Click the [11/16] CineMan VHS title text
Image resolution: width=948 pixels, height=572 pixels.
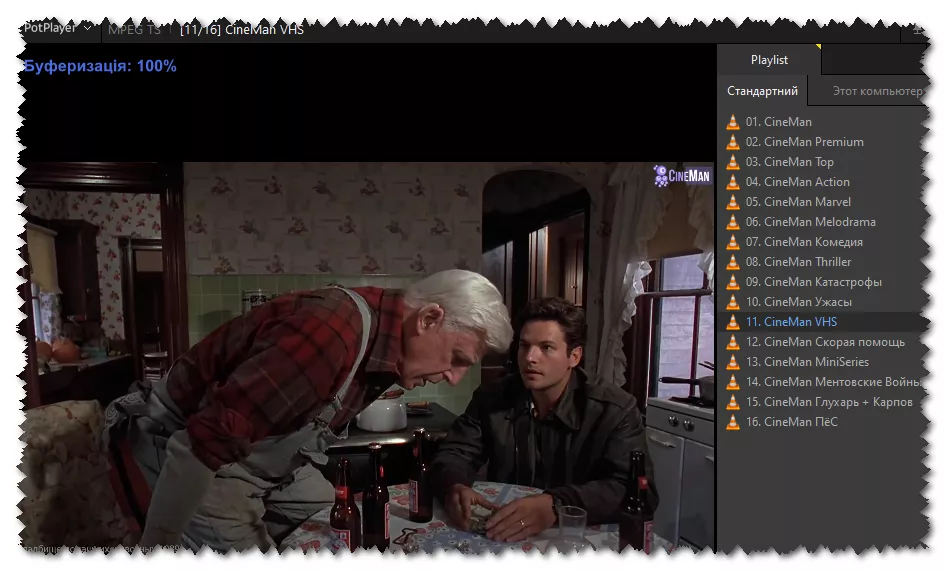(x=242, y=29)
